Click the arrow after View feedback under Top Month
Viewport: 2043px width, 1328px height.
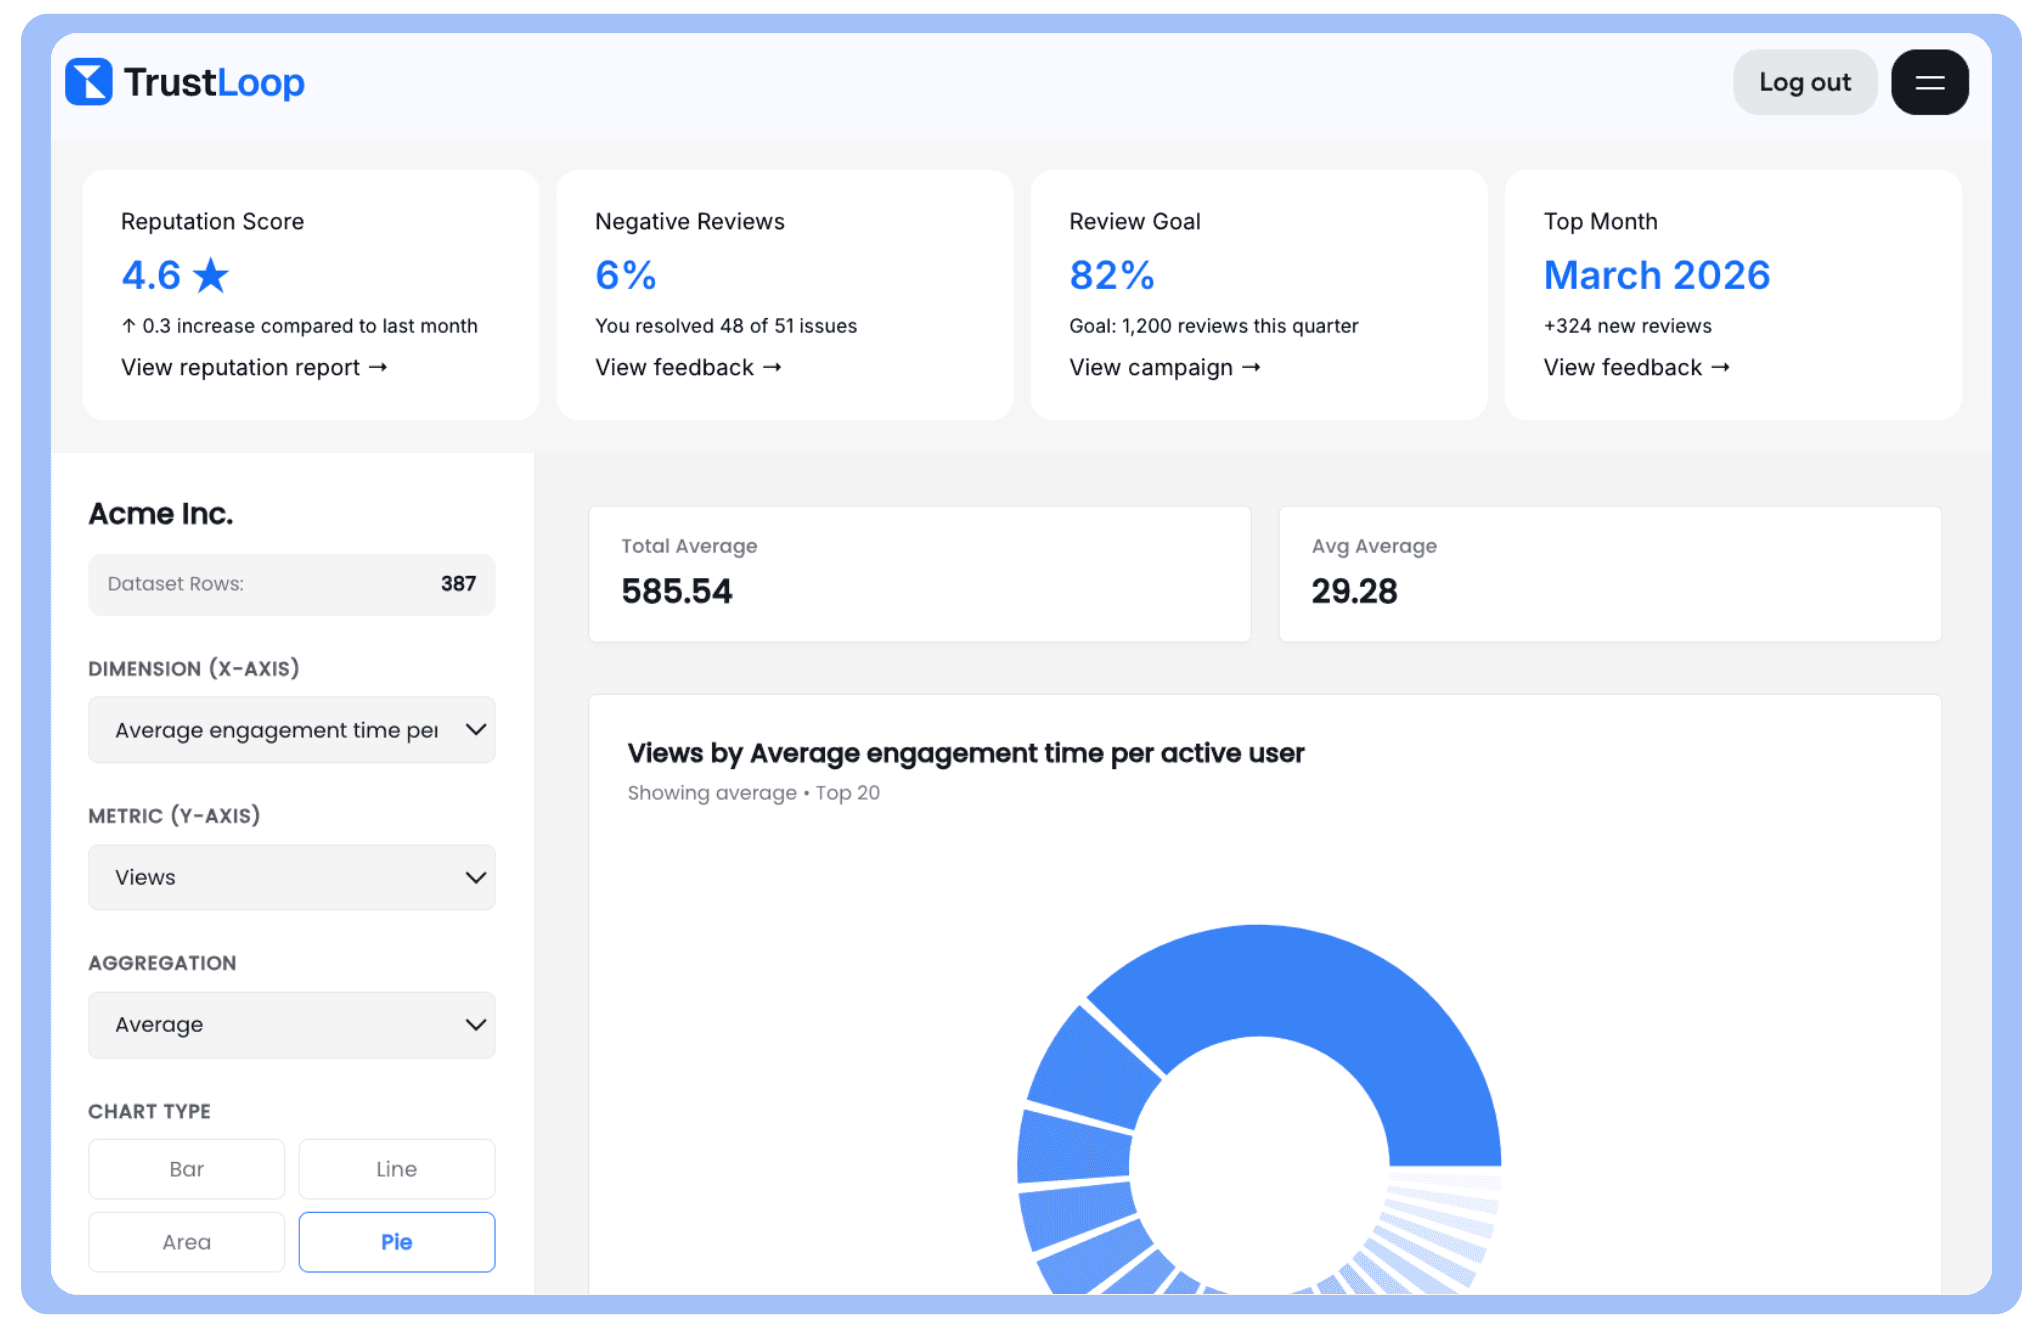click(1723, 367)
